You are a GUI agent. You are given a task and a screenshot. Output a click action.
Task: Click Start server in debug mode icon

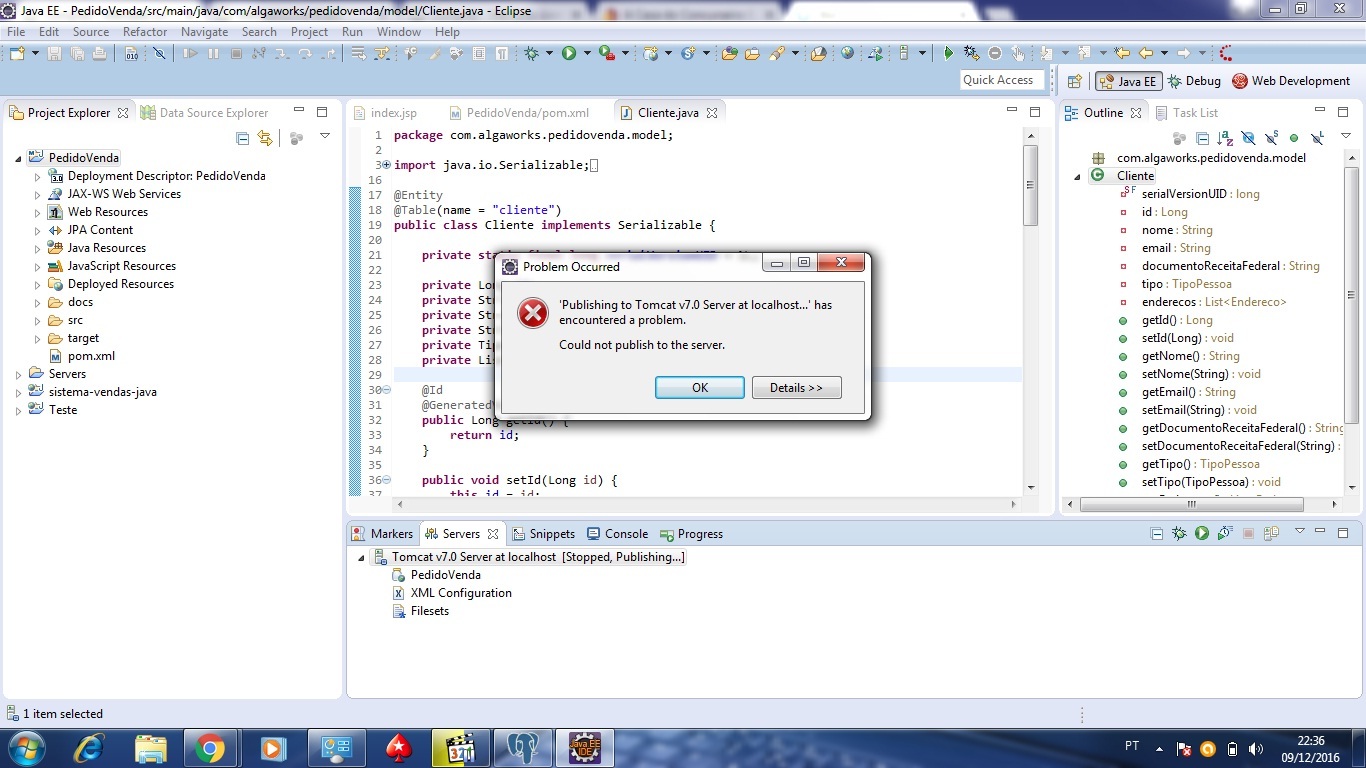point(1179,534)
